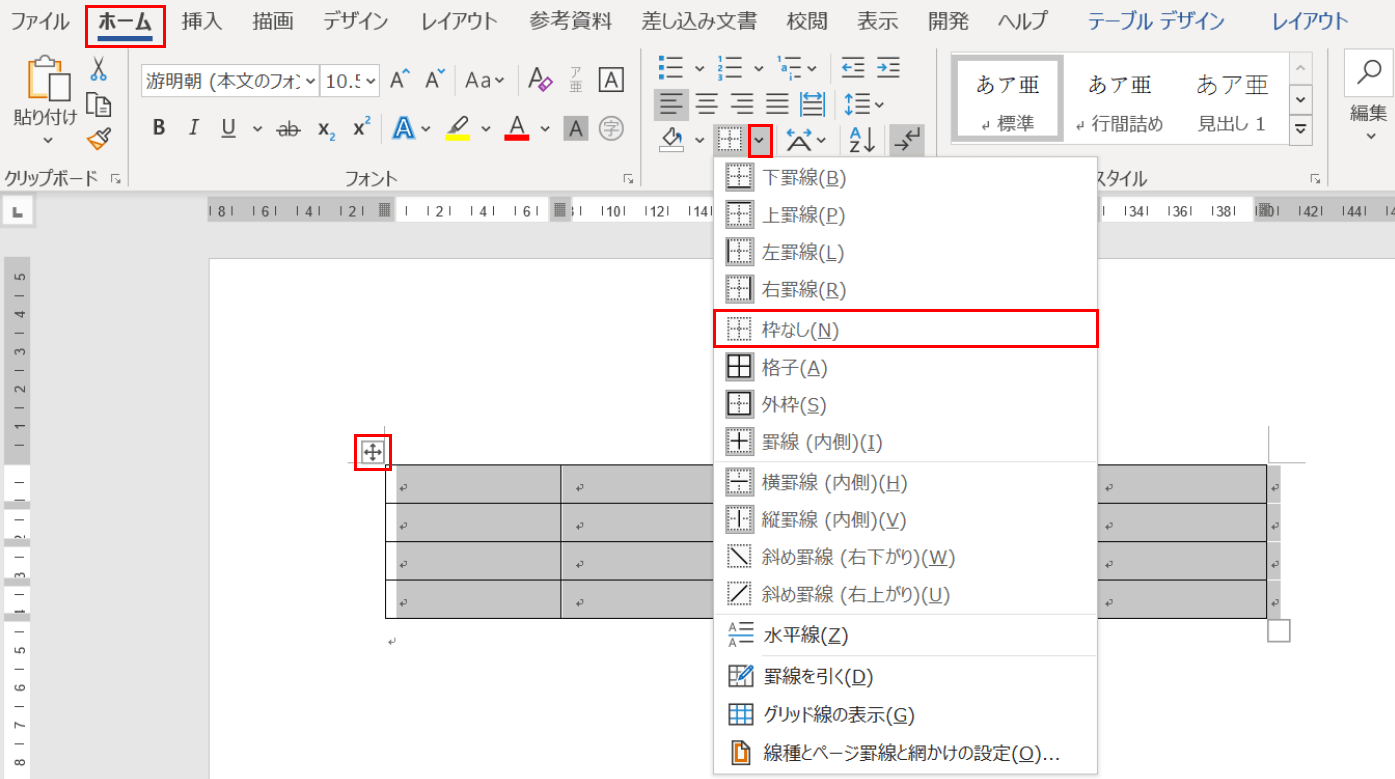Image resolution: width=1395 pixels, height=779 pixels.
Task: Select the Format Painter tool
Action: click(97, 139)
